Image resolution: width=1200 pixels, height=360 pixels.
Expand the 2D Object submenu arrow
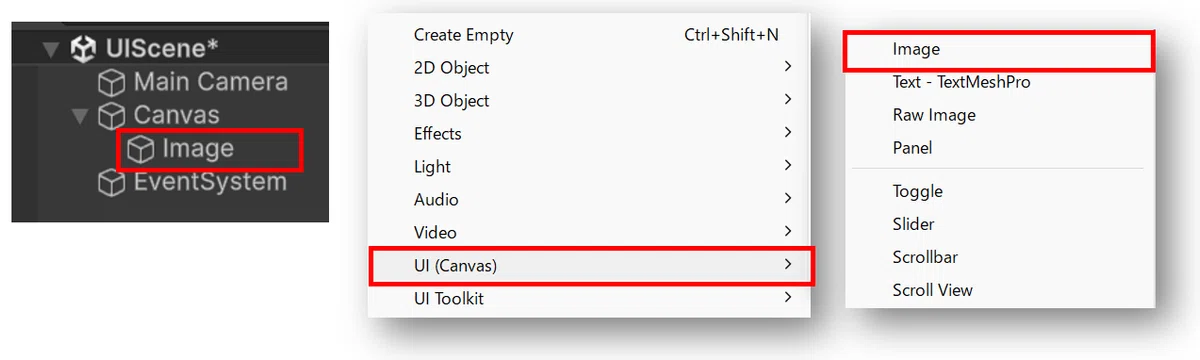pos(788,67)
